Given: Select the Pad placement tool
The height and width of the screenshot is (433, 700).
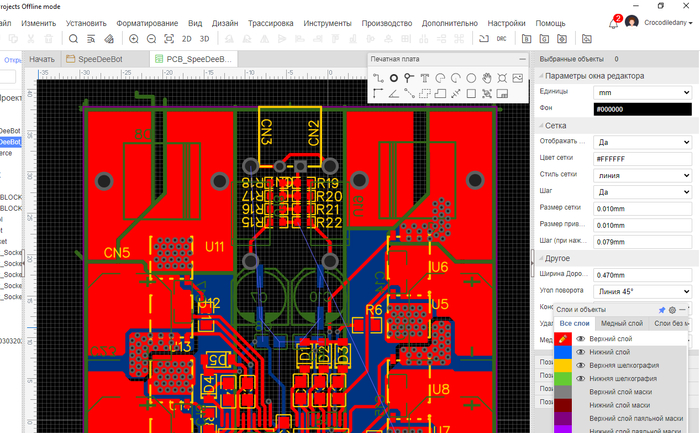Looking at the screenshot, I should tap(394, 78).
